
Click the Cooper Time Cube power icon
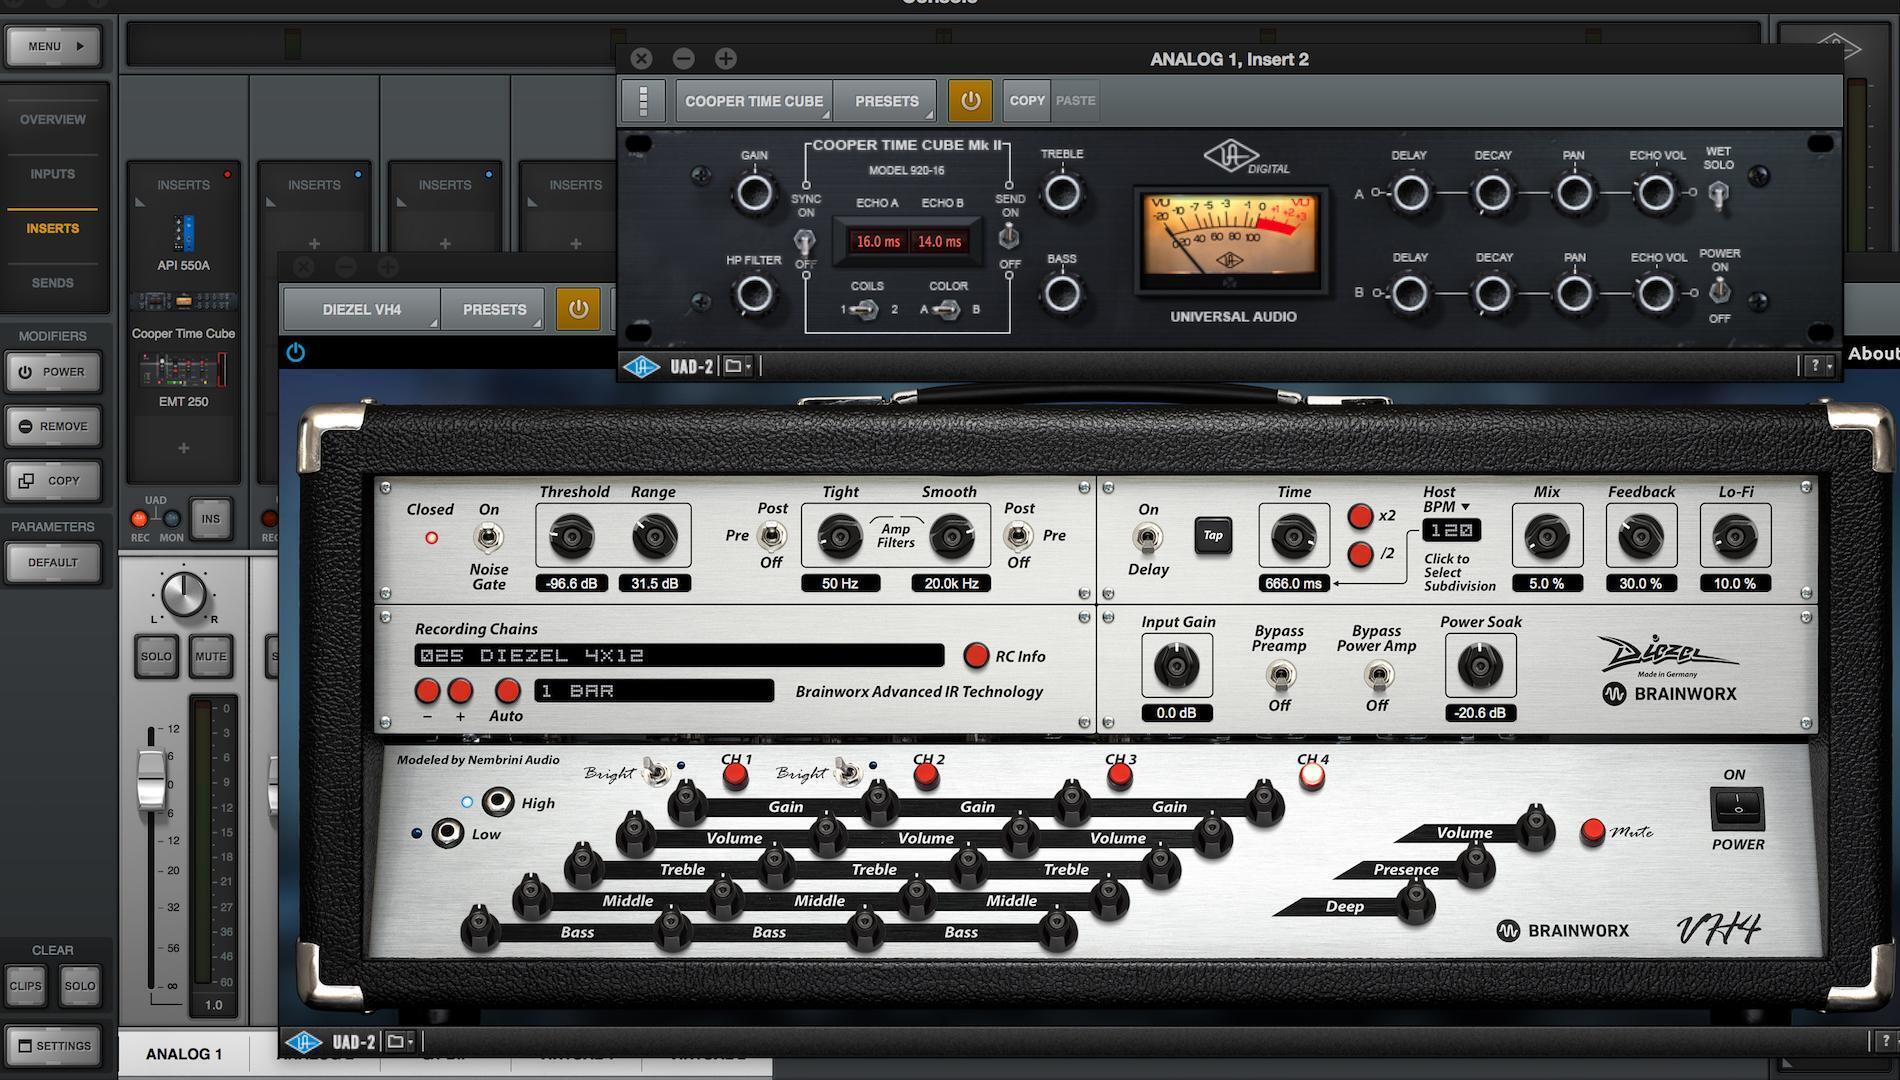click(969, 101)
